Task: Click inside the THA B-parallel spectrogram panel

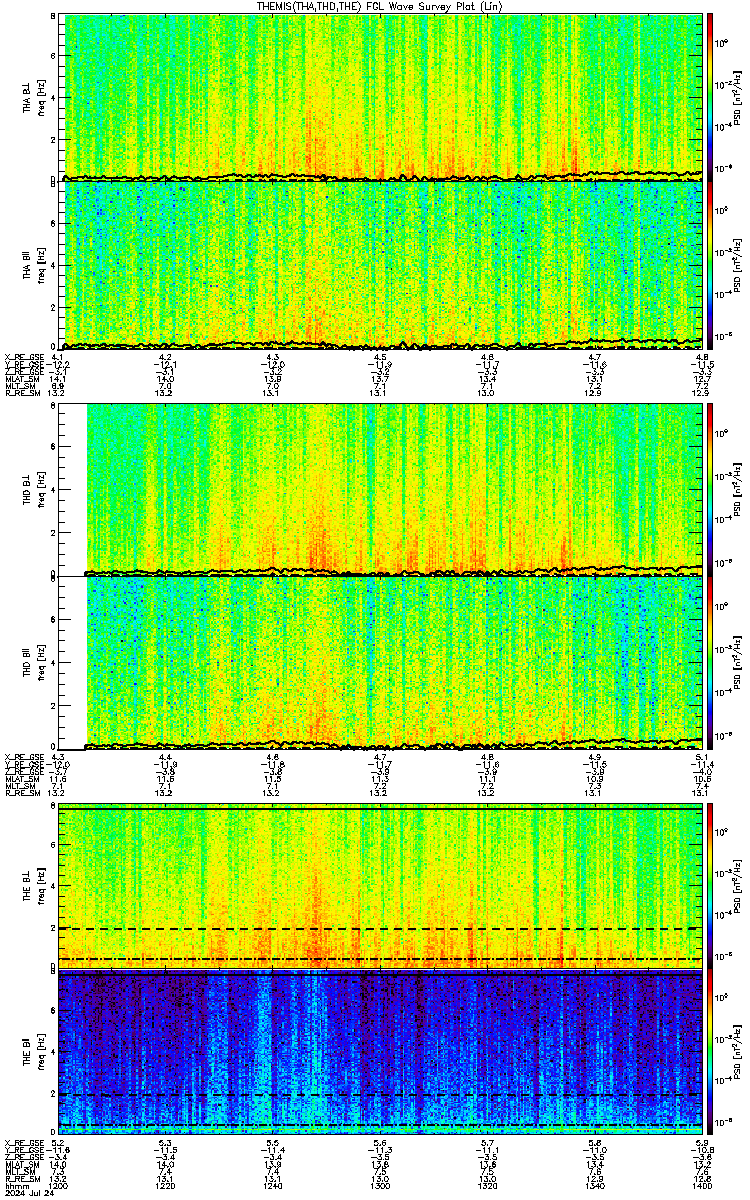Action: 382,264
